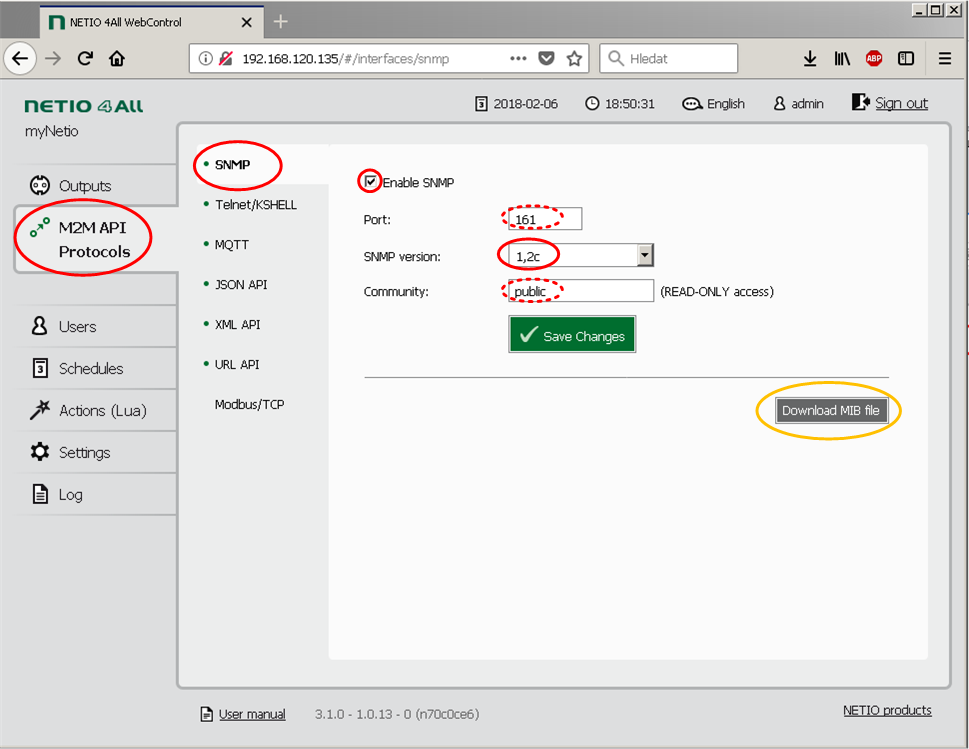The image size is (969, 749).
Task: Open the page actions ellipsis menu
Action: pos(518,59)
